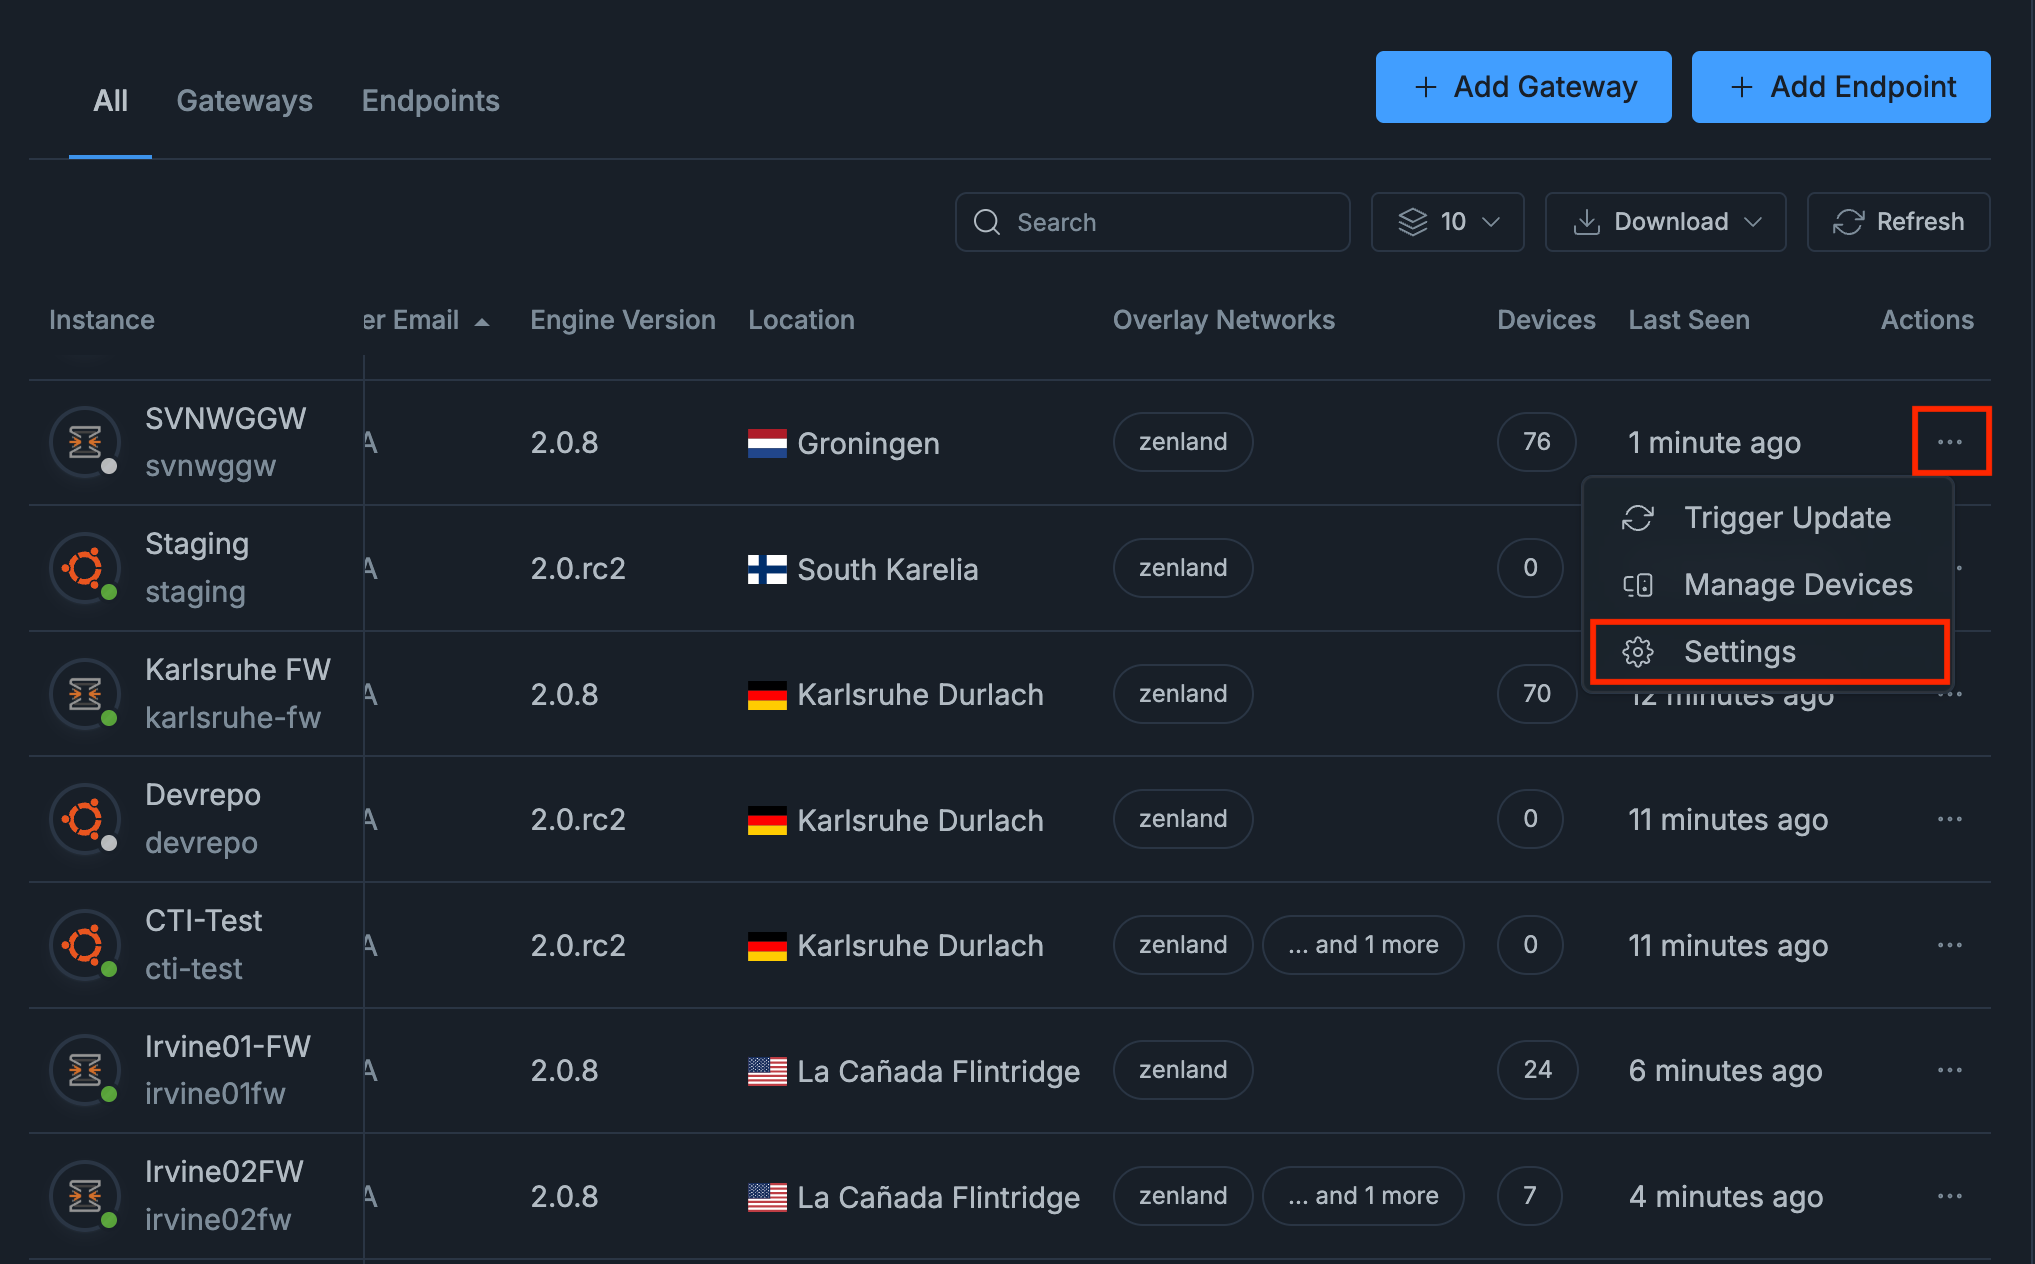Click the SVNWGGW gateway instance icon
The width and height of the screenshot is (2035, 1264).
point(85,442)
